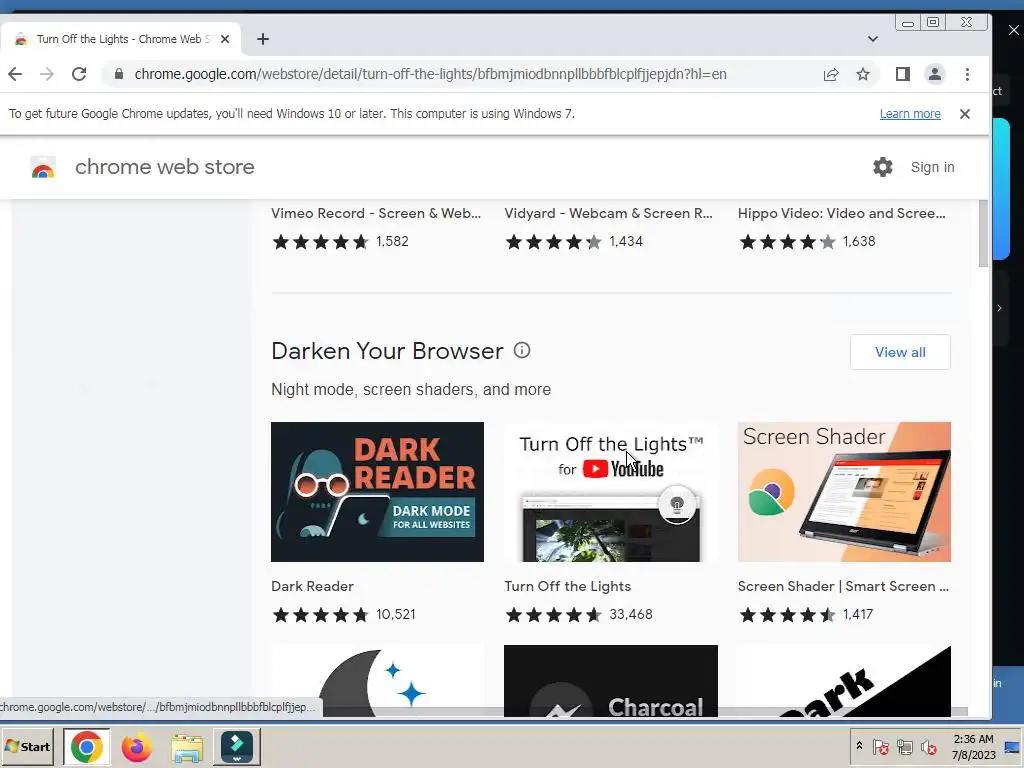Image resolution: width=1024 pixels, height=768 pixels.
Task: Open Screen Shader | Smart Screen title
Action: [843, 586]
